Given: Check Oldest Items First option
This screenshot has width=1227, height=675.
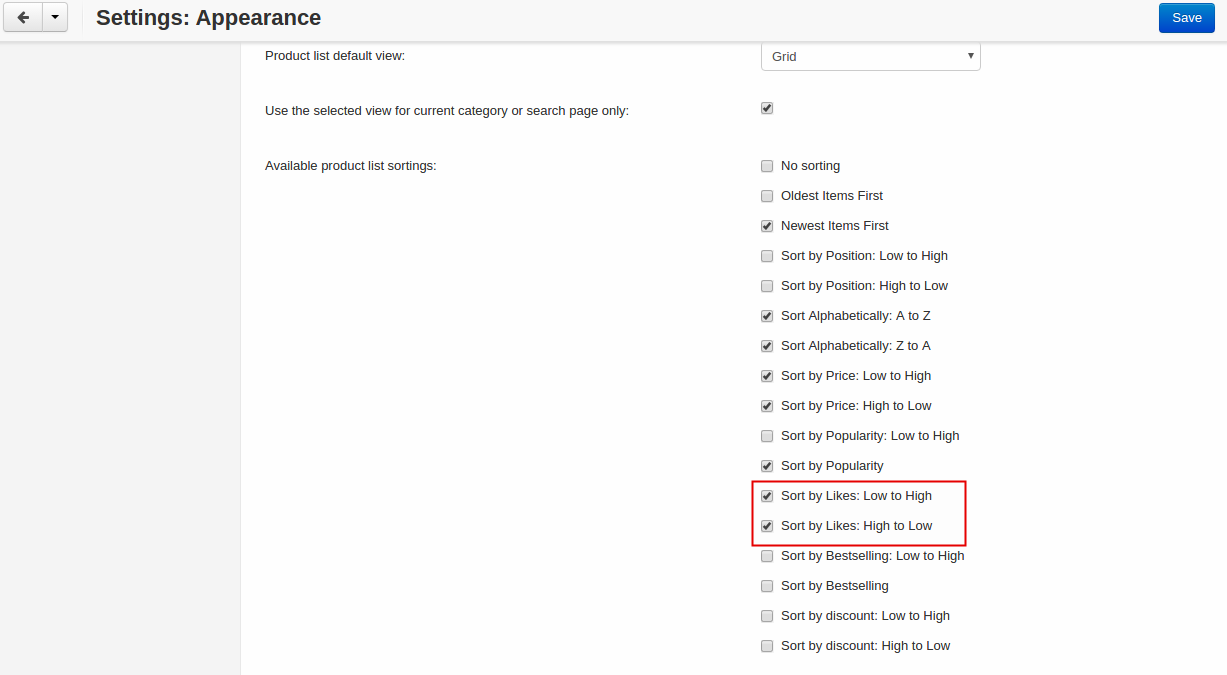Looking at the screenshot, I should tap(767, 196).
